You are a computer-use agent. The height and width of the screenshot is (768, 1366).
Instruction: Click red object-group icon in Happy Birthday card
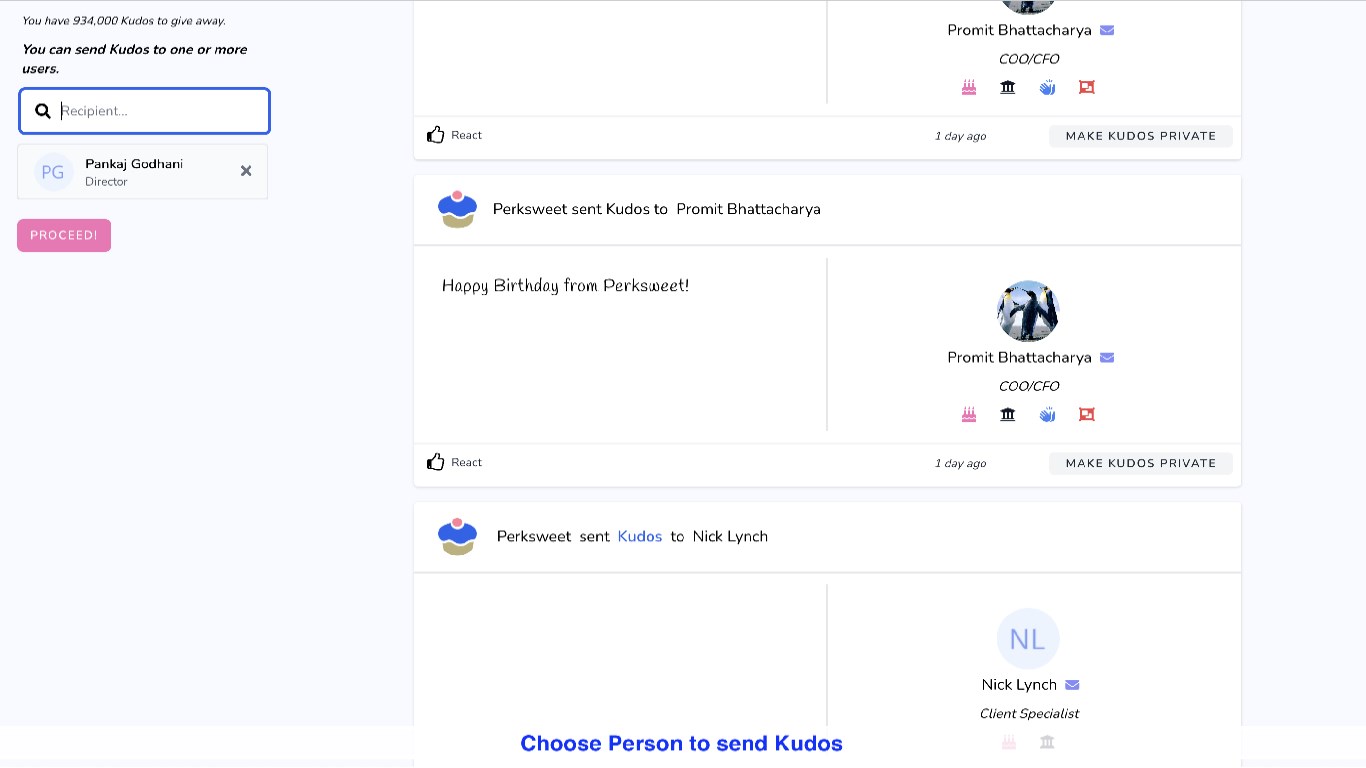pyautogui.click(x=1087, y=414)
